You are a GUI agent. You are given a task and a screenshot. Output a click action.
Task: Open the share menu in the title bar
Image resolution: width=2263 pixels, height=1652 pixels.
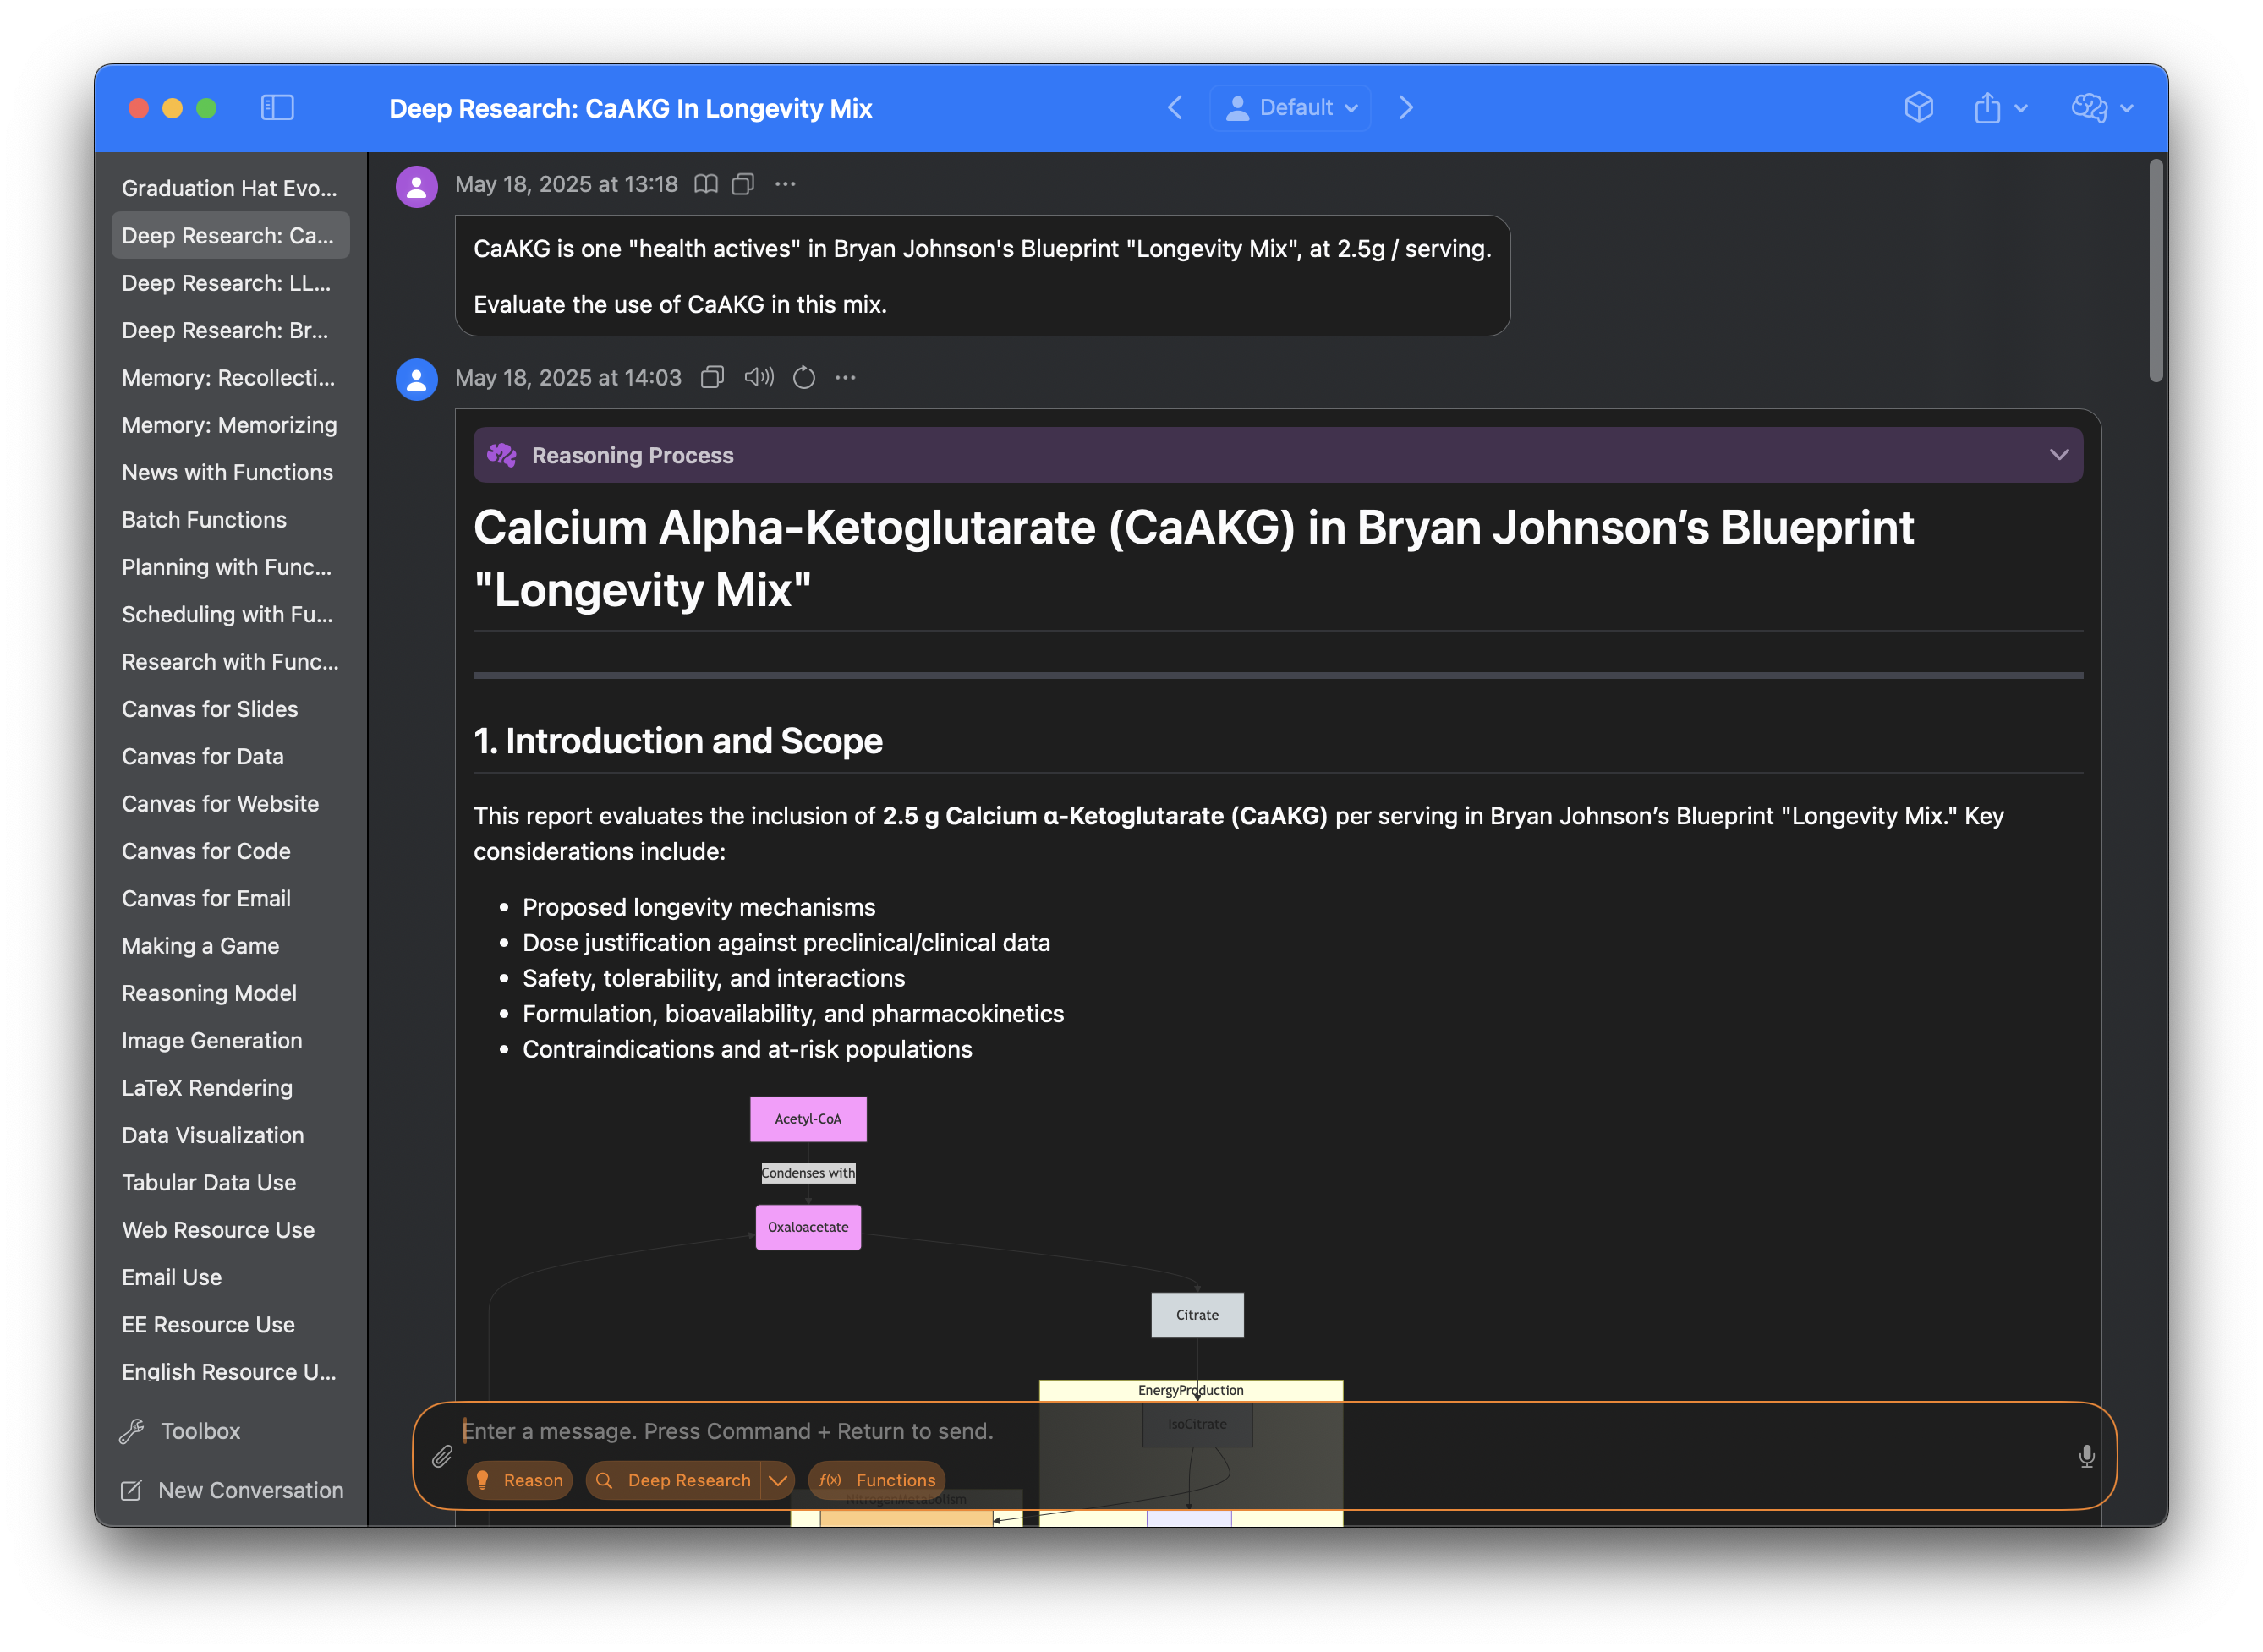pos(2000,108)
